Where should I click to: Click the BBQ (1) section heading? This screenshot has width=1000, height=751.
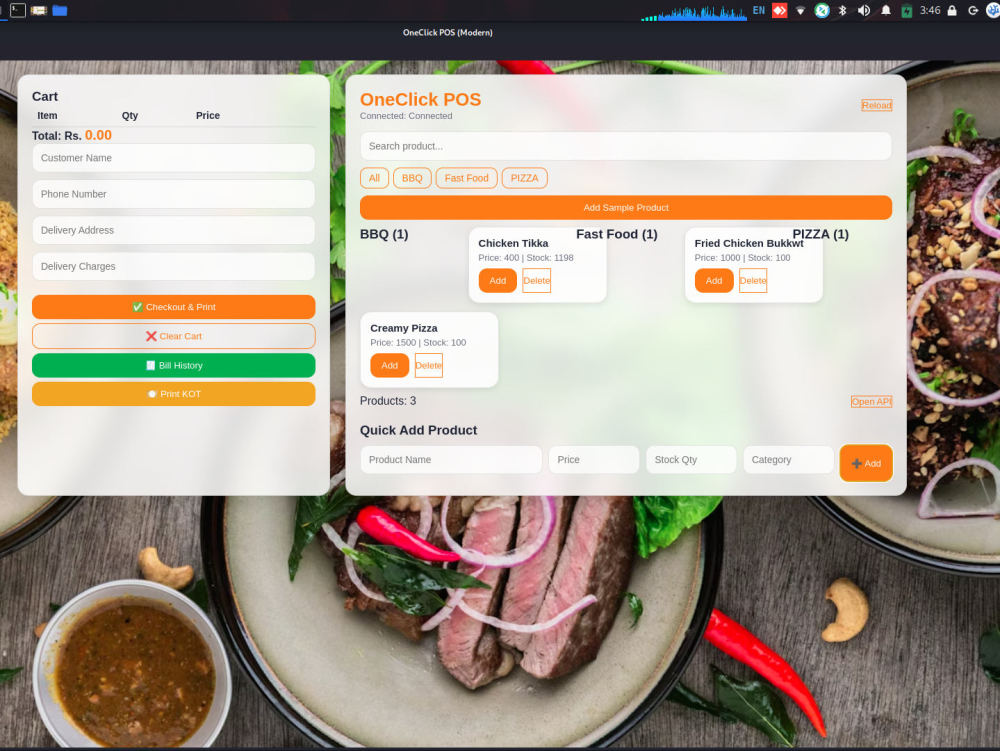(x=384, y=234)
